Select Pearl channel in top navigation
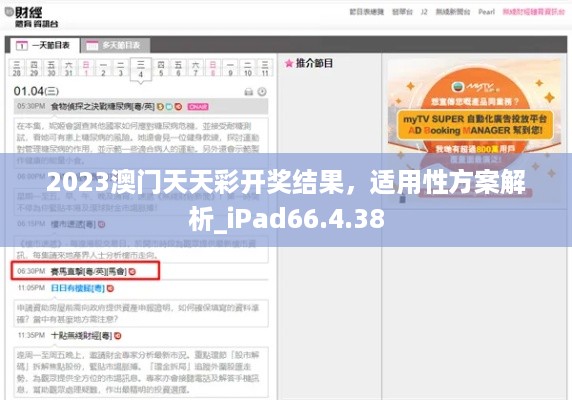This screenshot has height=400, width=572. 487,12
